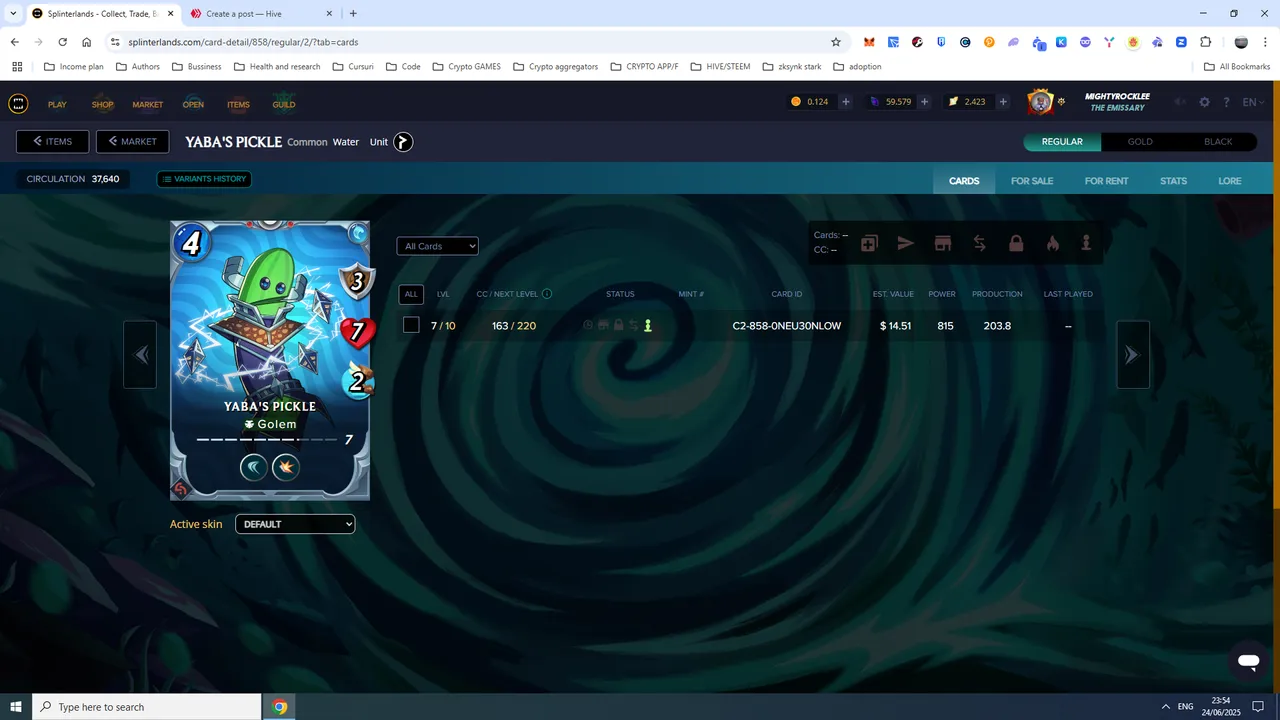Click the second ability icon on card

(x=286, y=466)
